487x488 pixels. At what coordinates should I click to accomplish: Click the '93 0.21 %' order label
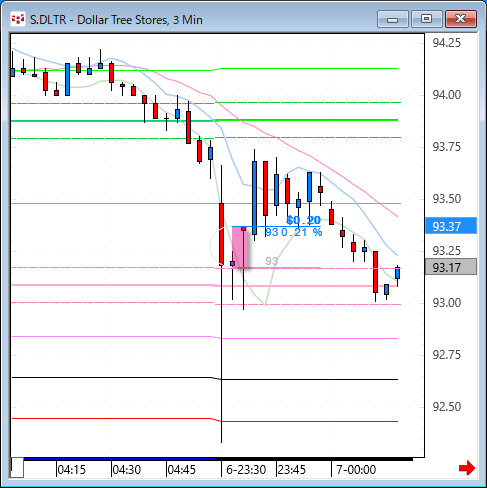coord(294,232)
